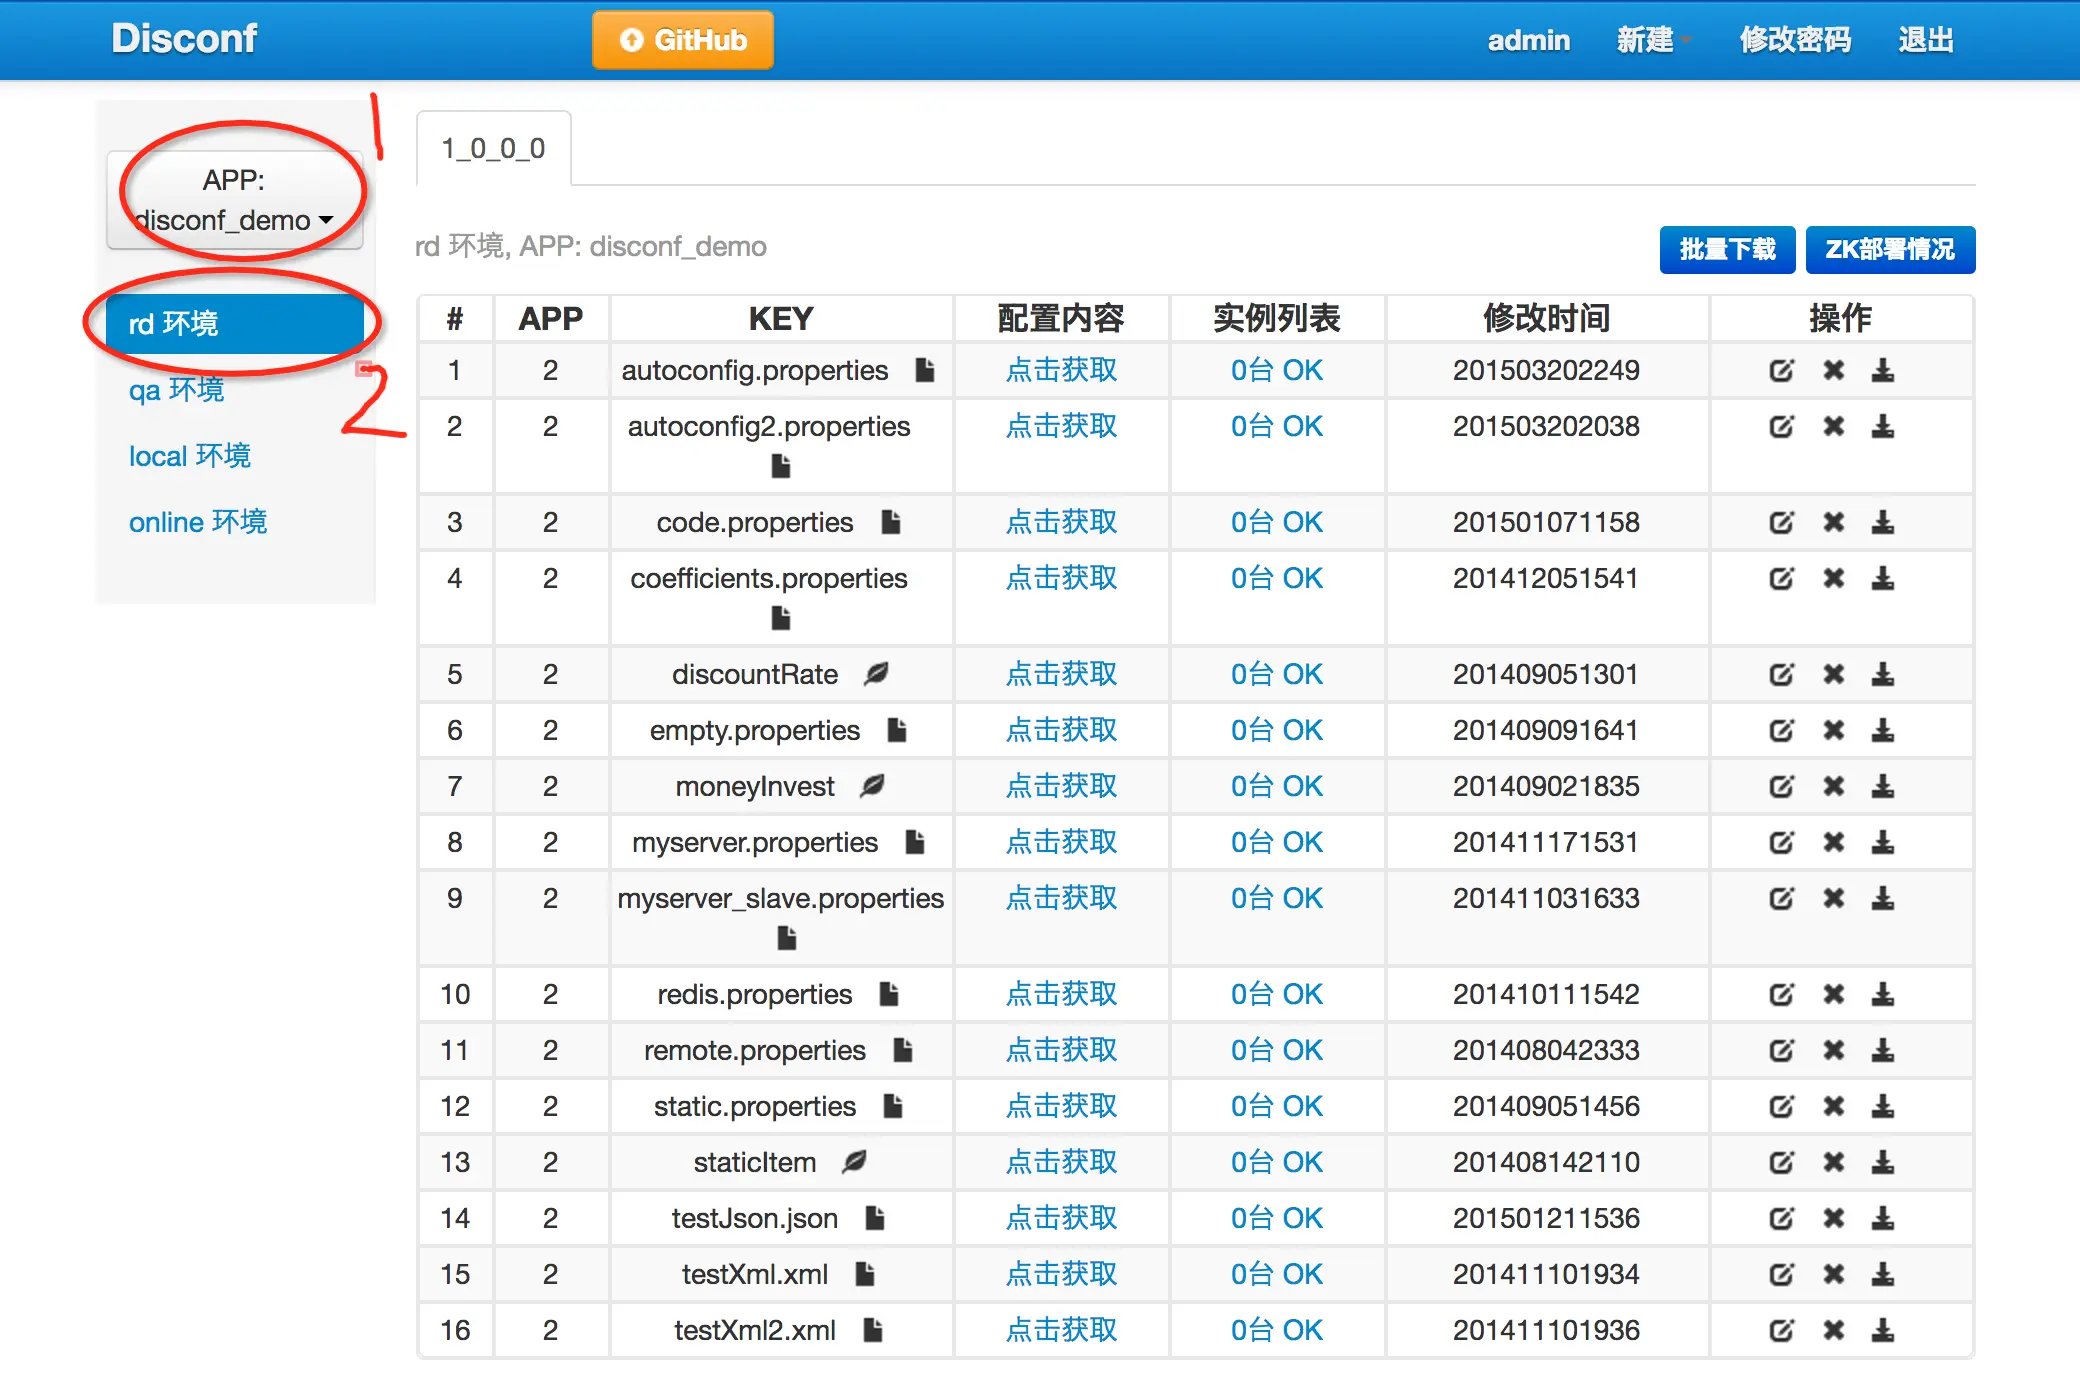
Task: Select the 1_0_0_0 version tab
Action: click(x=494, y=149)
